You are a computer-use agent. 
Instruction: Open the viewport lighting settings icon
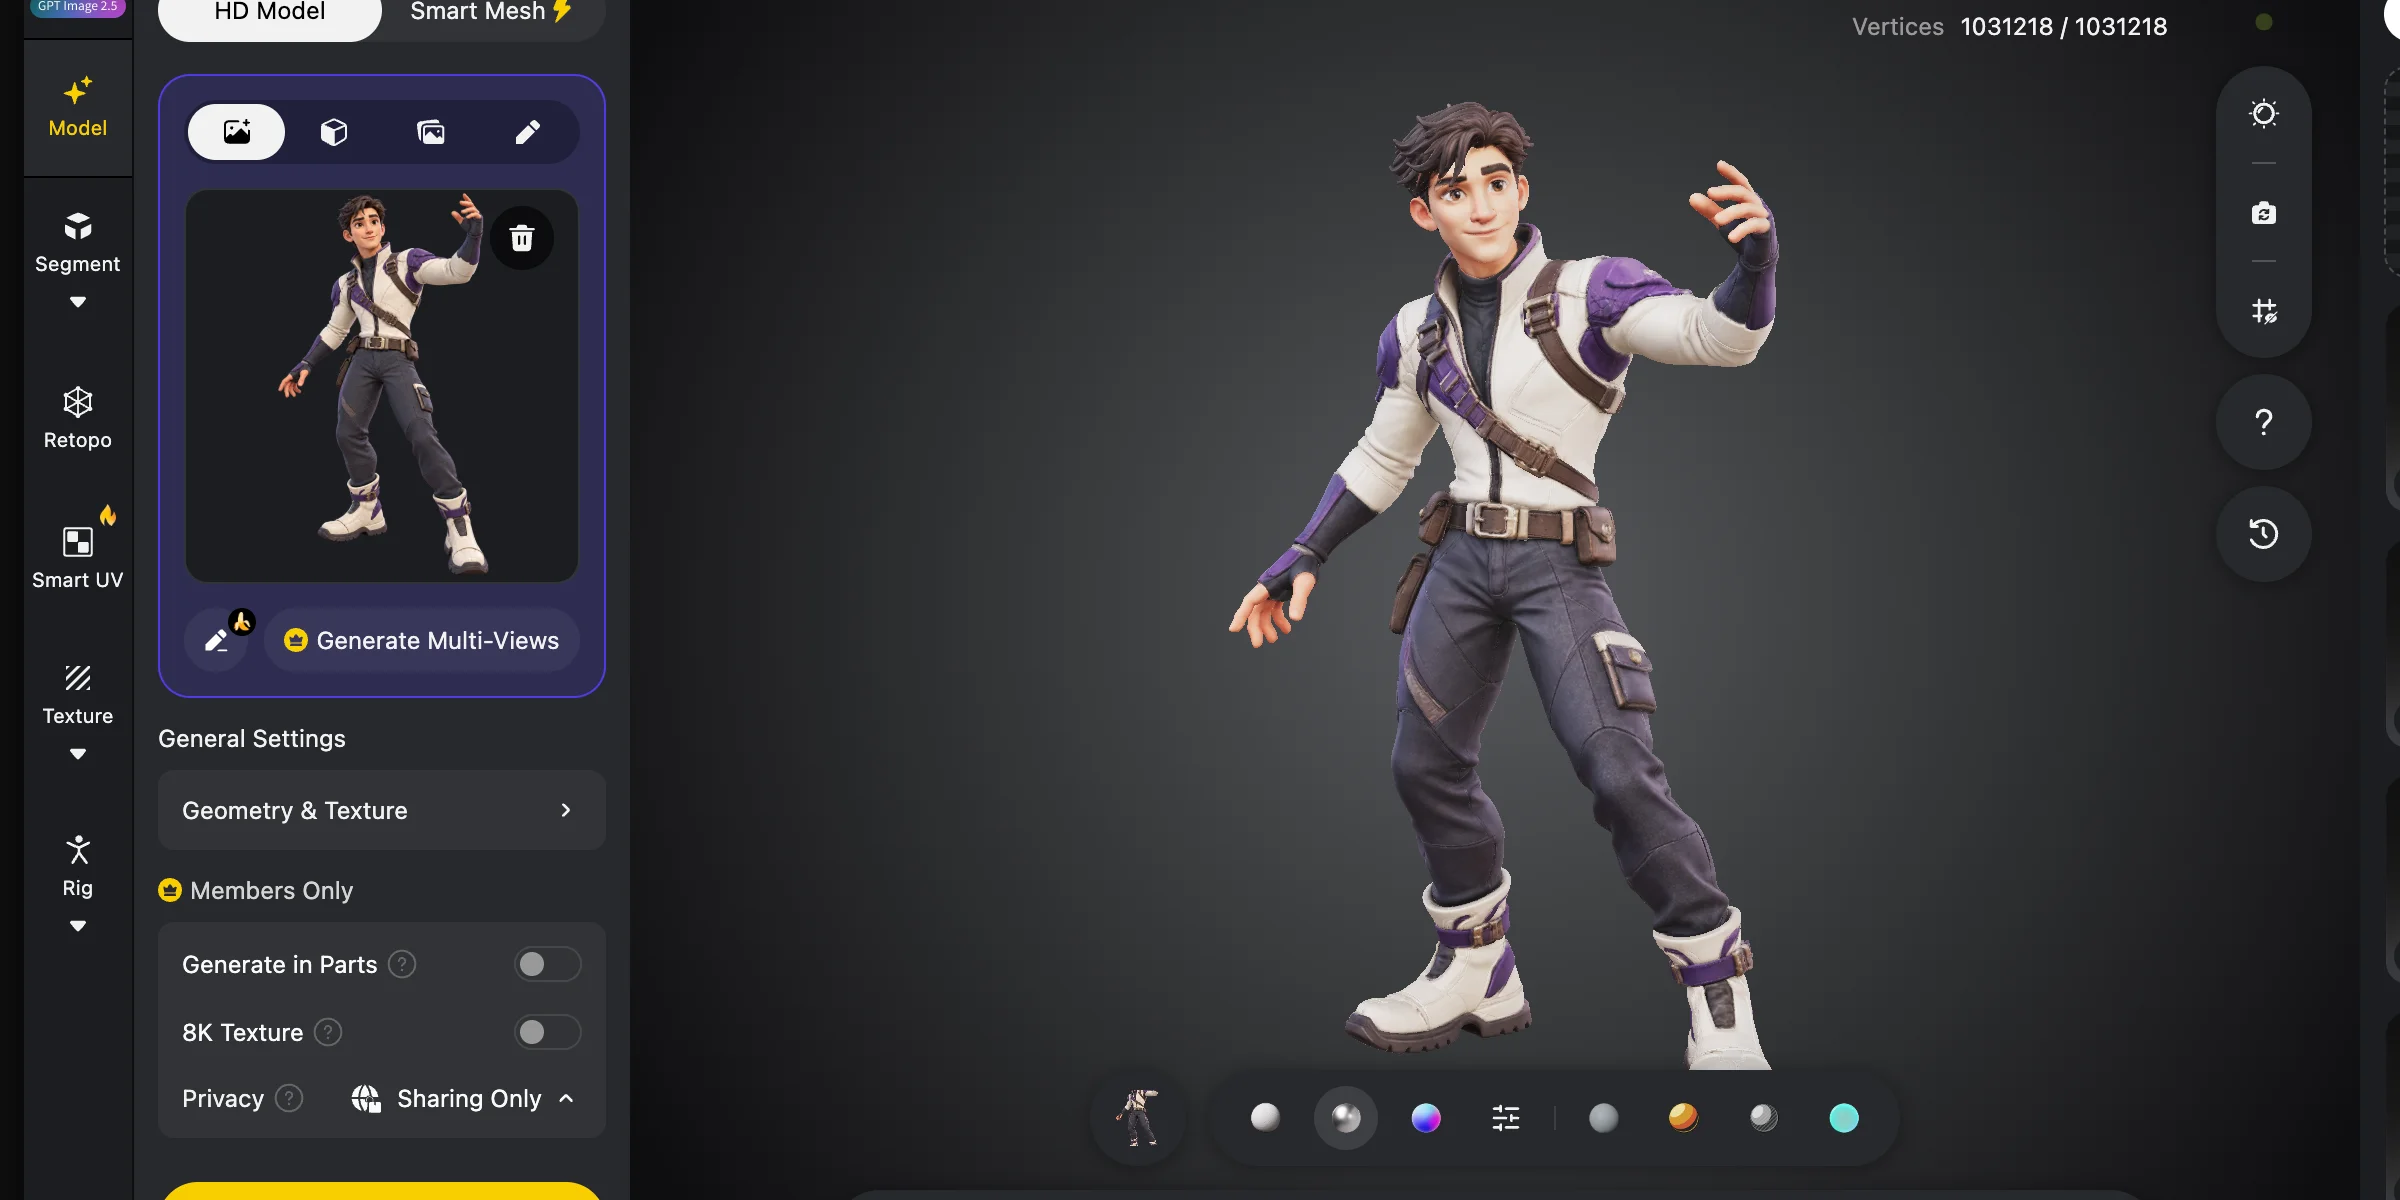pos(2264,113)
